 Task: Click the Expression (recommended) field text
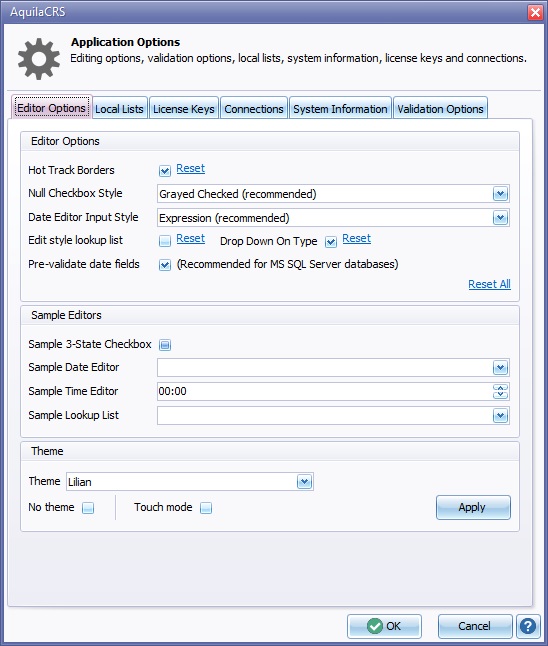[x=224, y=218]
